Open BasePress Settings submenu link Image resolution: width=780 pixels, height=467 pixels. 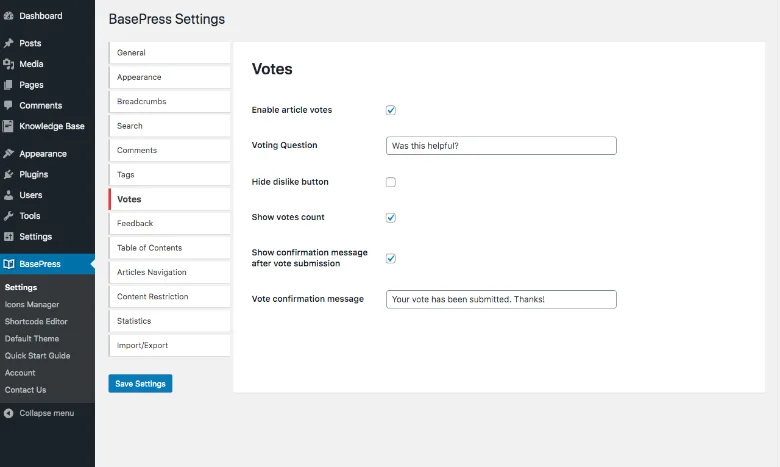point(21,287)
